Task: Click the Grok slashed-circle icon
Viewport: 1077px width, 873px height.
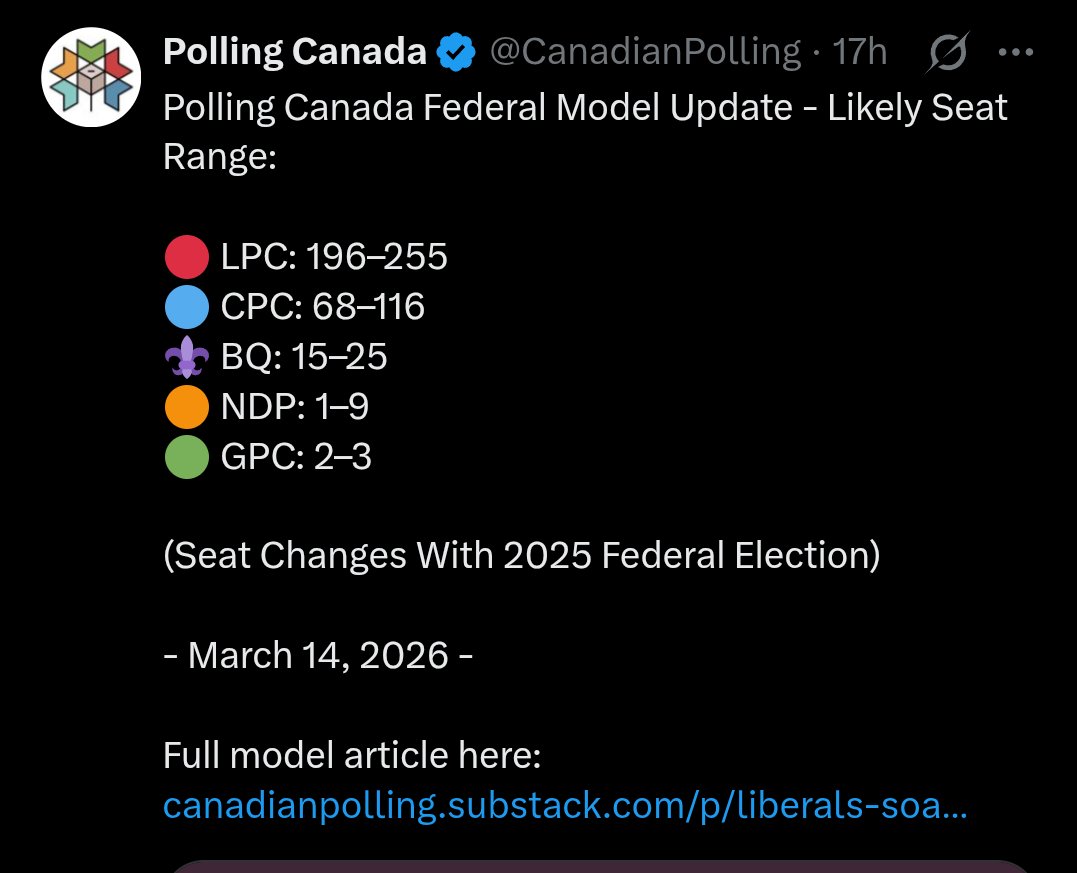Action: (946, 53)
